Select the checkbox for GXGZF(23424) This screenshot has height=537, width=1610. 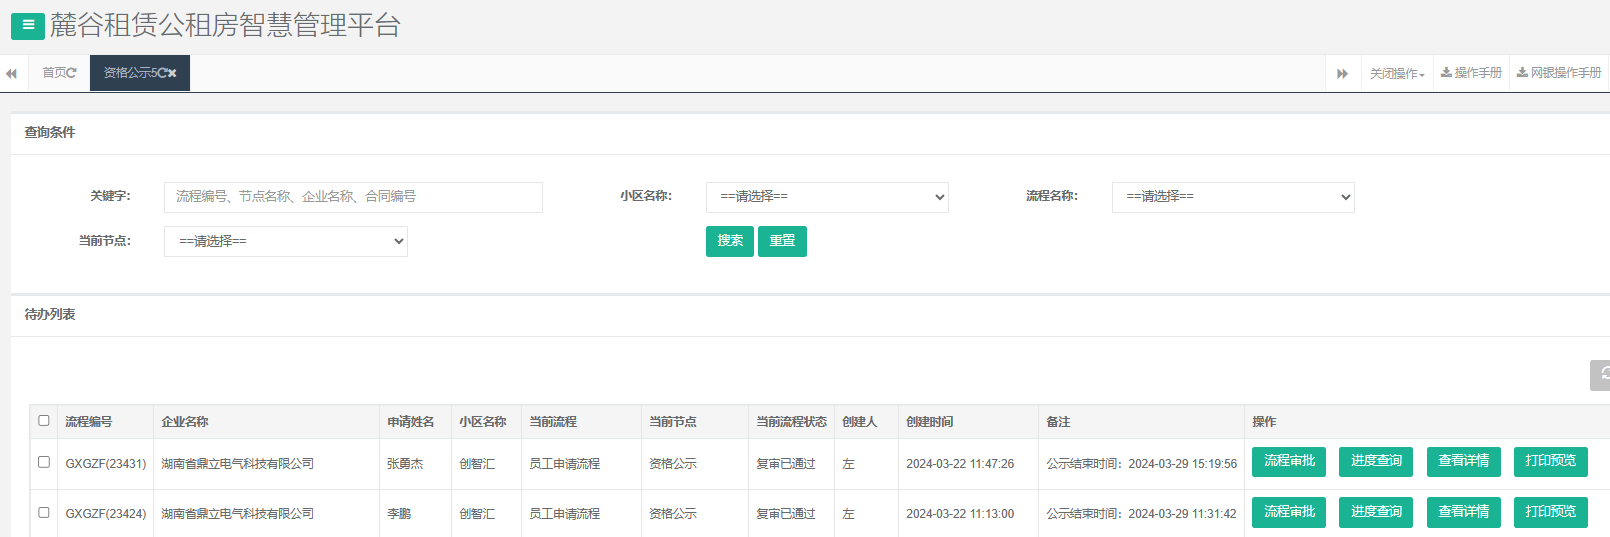(44, 513)
